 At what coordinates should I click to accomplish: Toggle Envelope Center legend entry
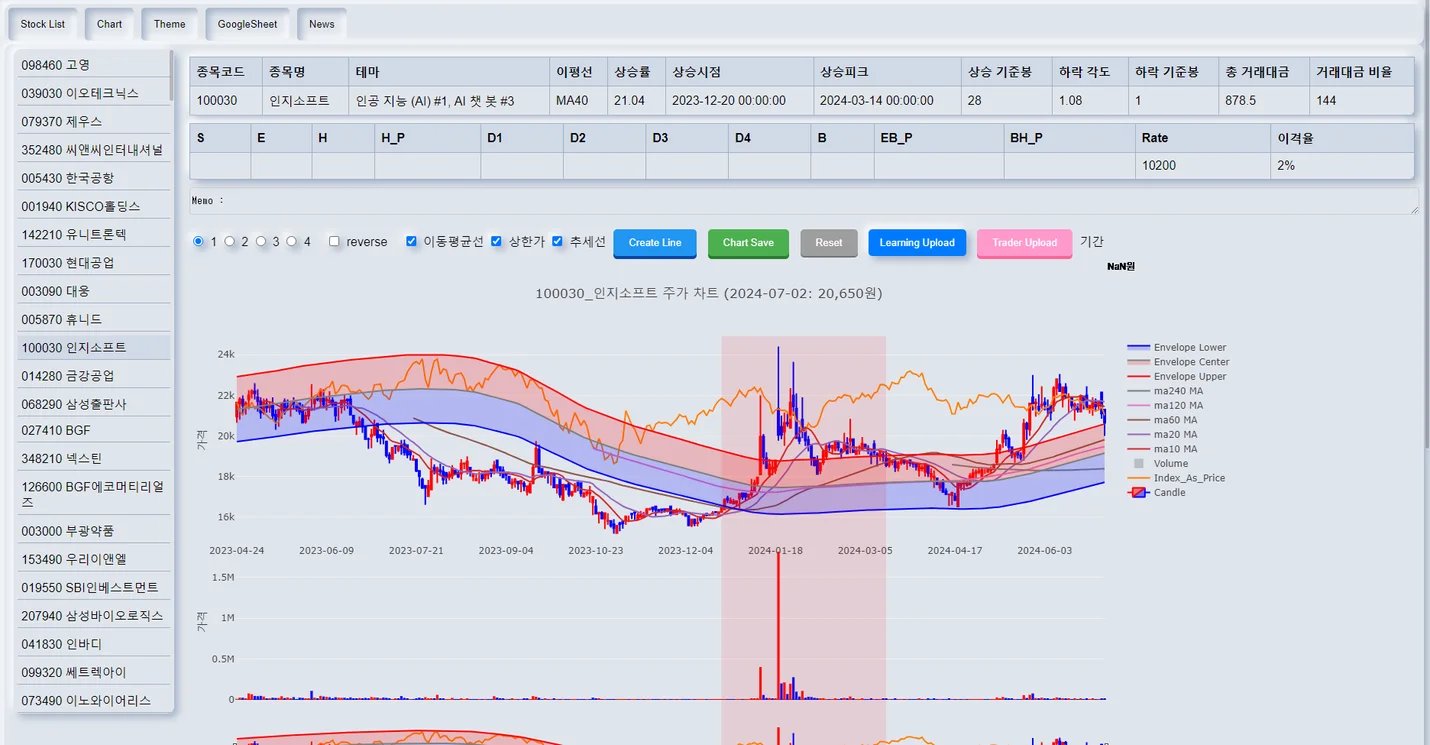(1178, 362)
